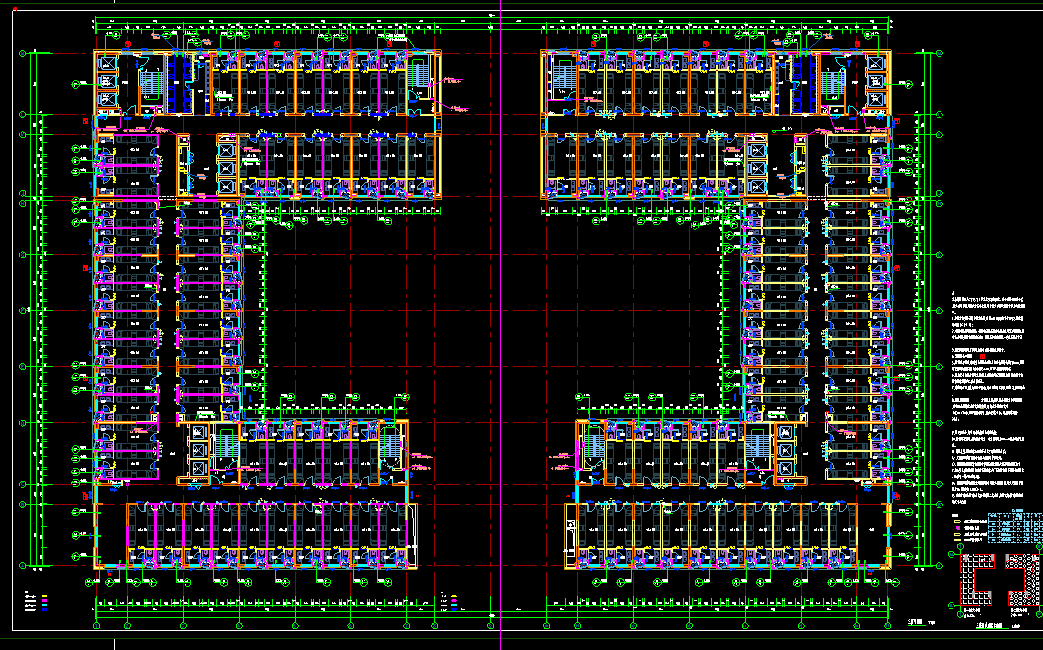Click the stairwell at the right end of top-left wing
Screen dimensions: 1043x650
click(418, 78)
